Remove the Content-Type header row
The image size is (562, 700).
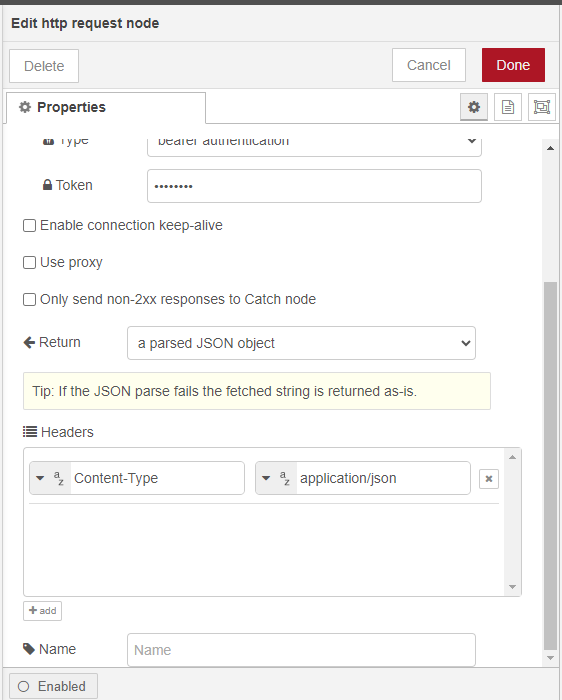point(489,479)
